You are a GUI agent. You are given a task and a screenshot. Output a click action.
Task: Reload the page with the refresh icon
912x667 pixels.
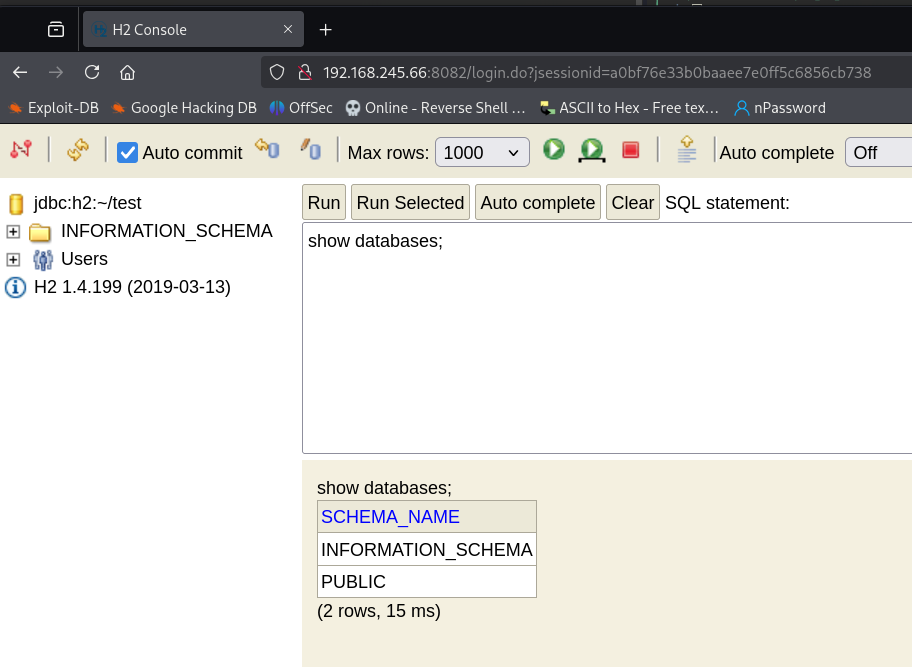point(92,73)
